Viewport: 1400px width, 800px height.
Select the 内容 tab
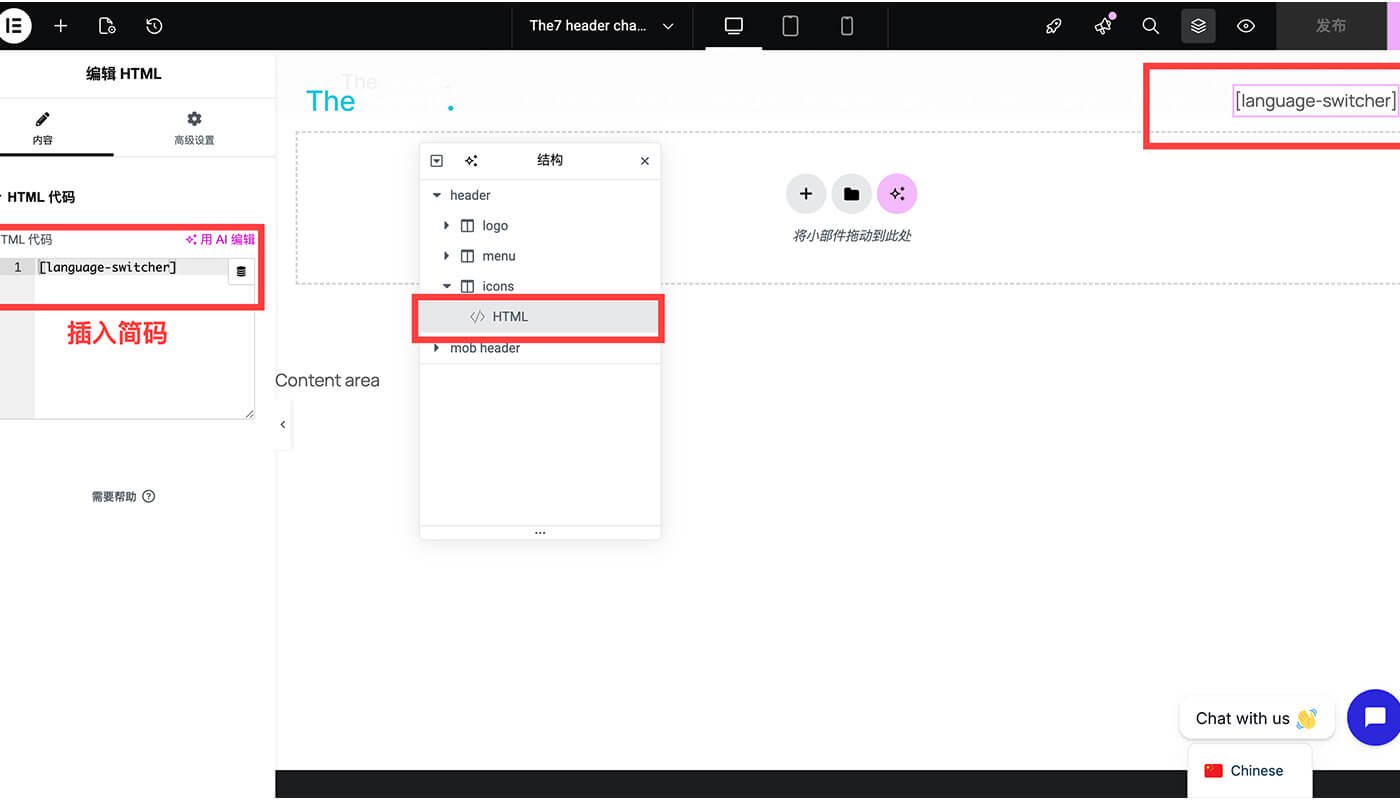point(43,128)
